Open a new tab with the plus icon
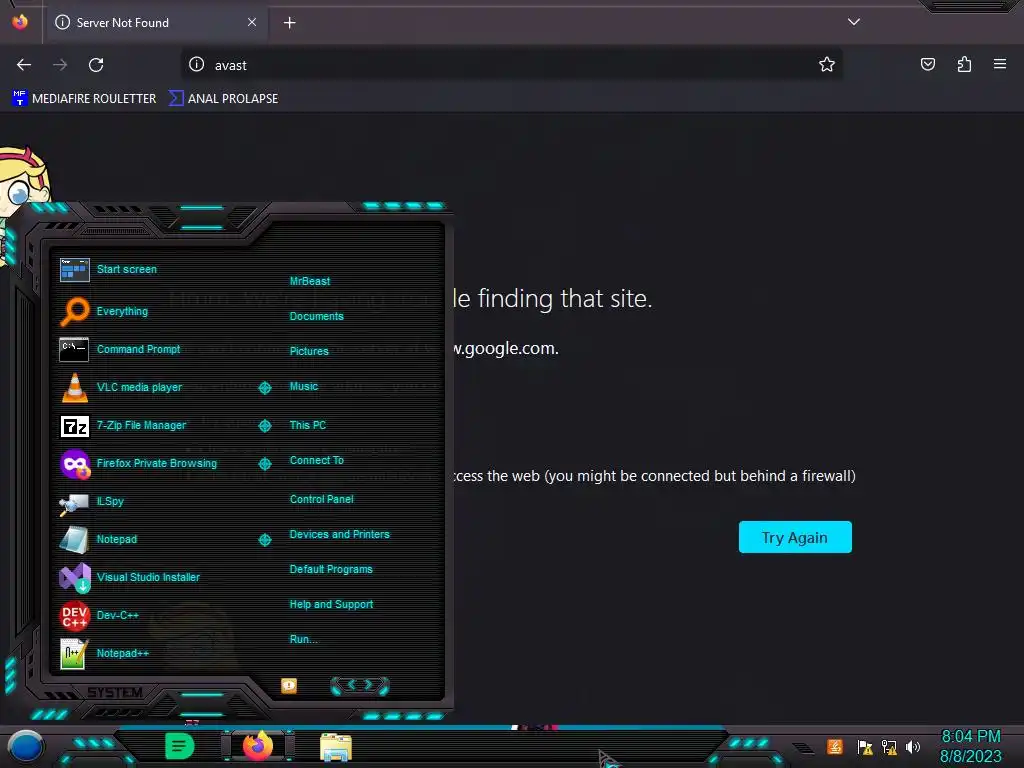 click(289, 23)
